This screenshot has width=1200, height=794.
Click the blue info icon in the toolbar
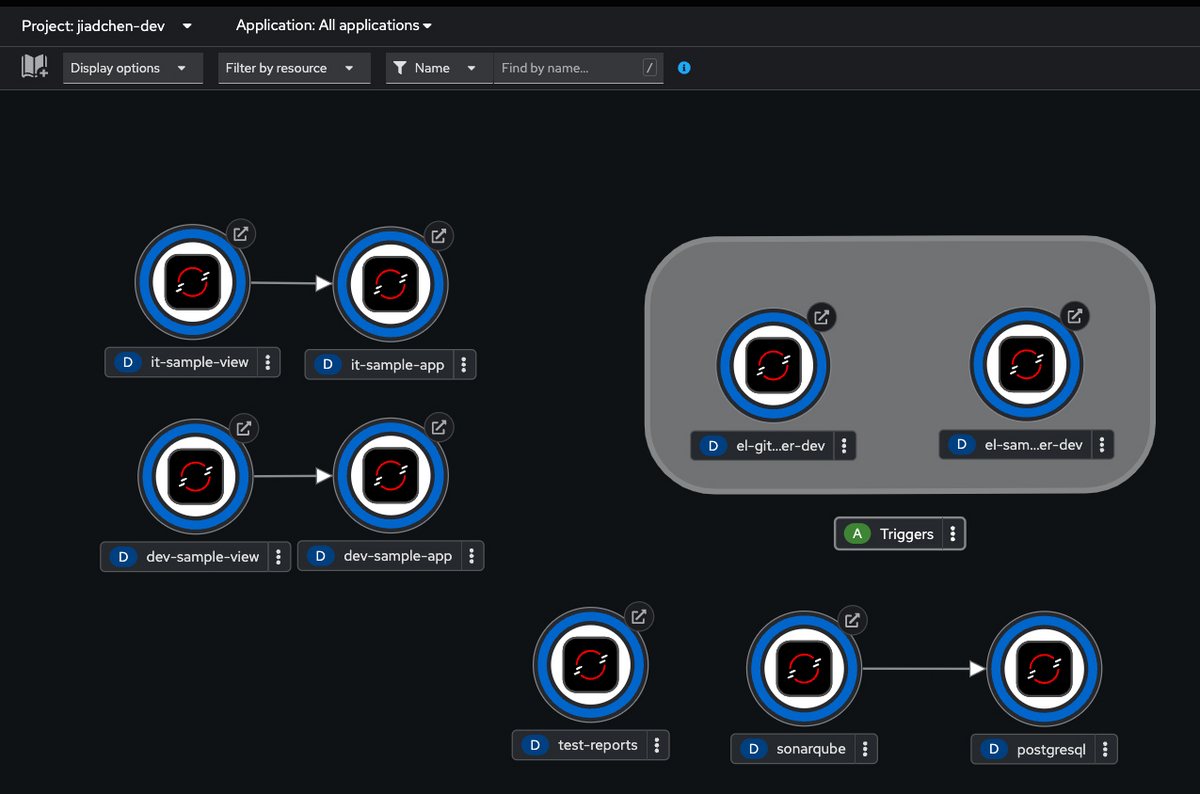coord(684,68)
